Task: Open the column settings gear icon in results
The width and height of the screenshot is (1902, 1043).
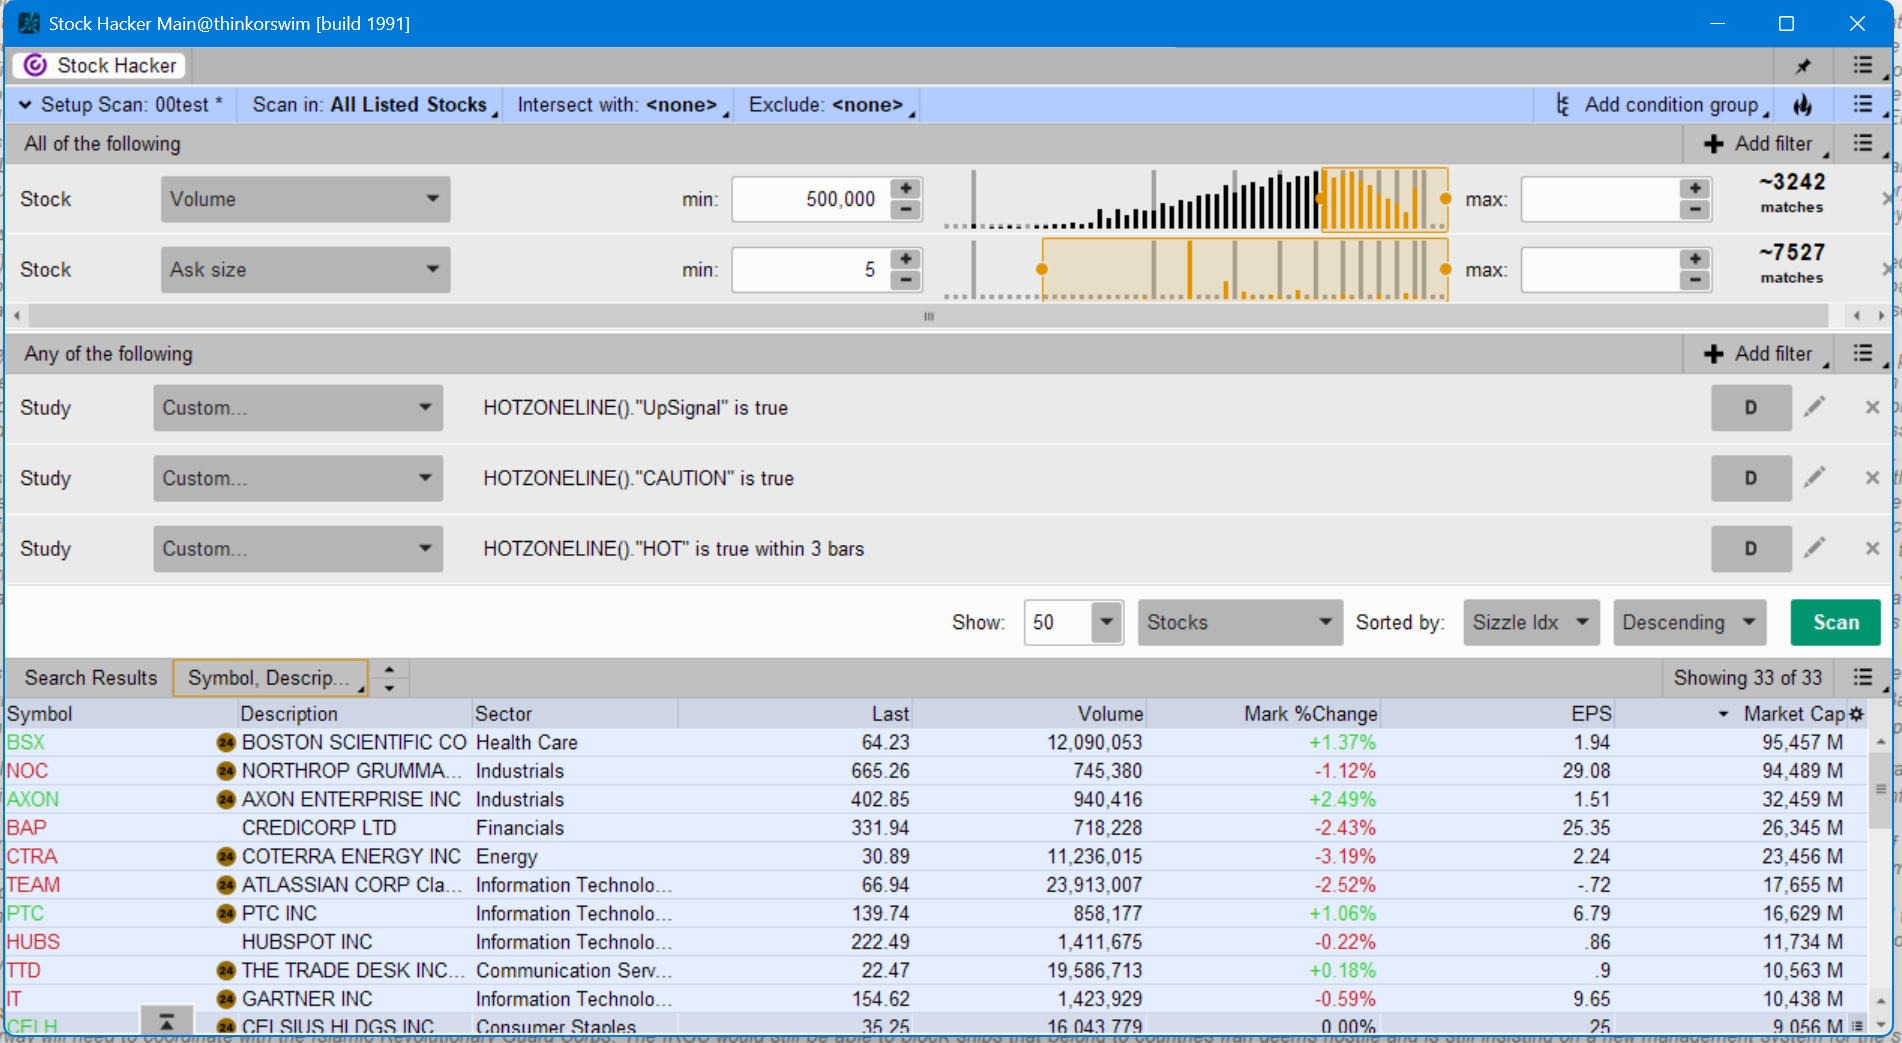Action: point(1857,714)
